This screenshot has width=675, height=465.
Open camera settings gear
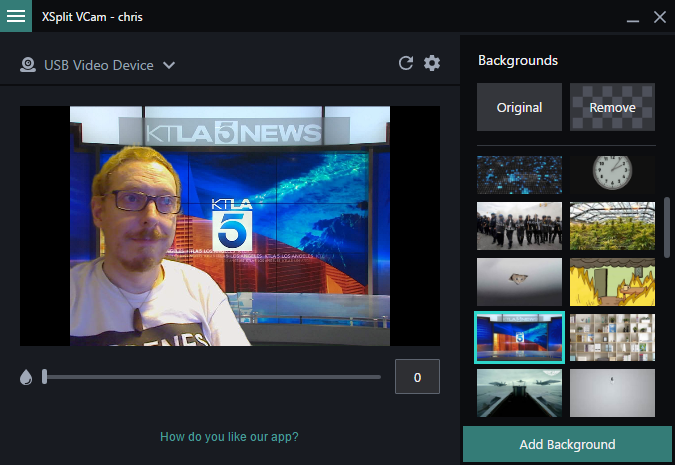[x=432, y=63]
